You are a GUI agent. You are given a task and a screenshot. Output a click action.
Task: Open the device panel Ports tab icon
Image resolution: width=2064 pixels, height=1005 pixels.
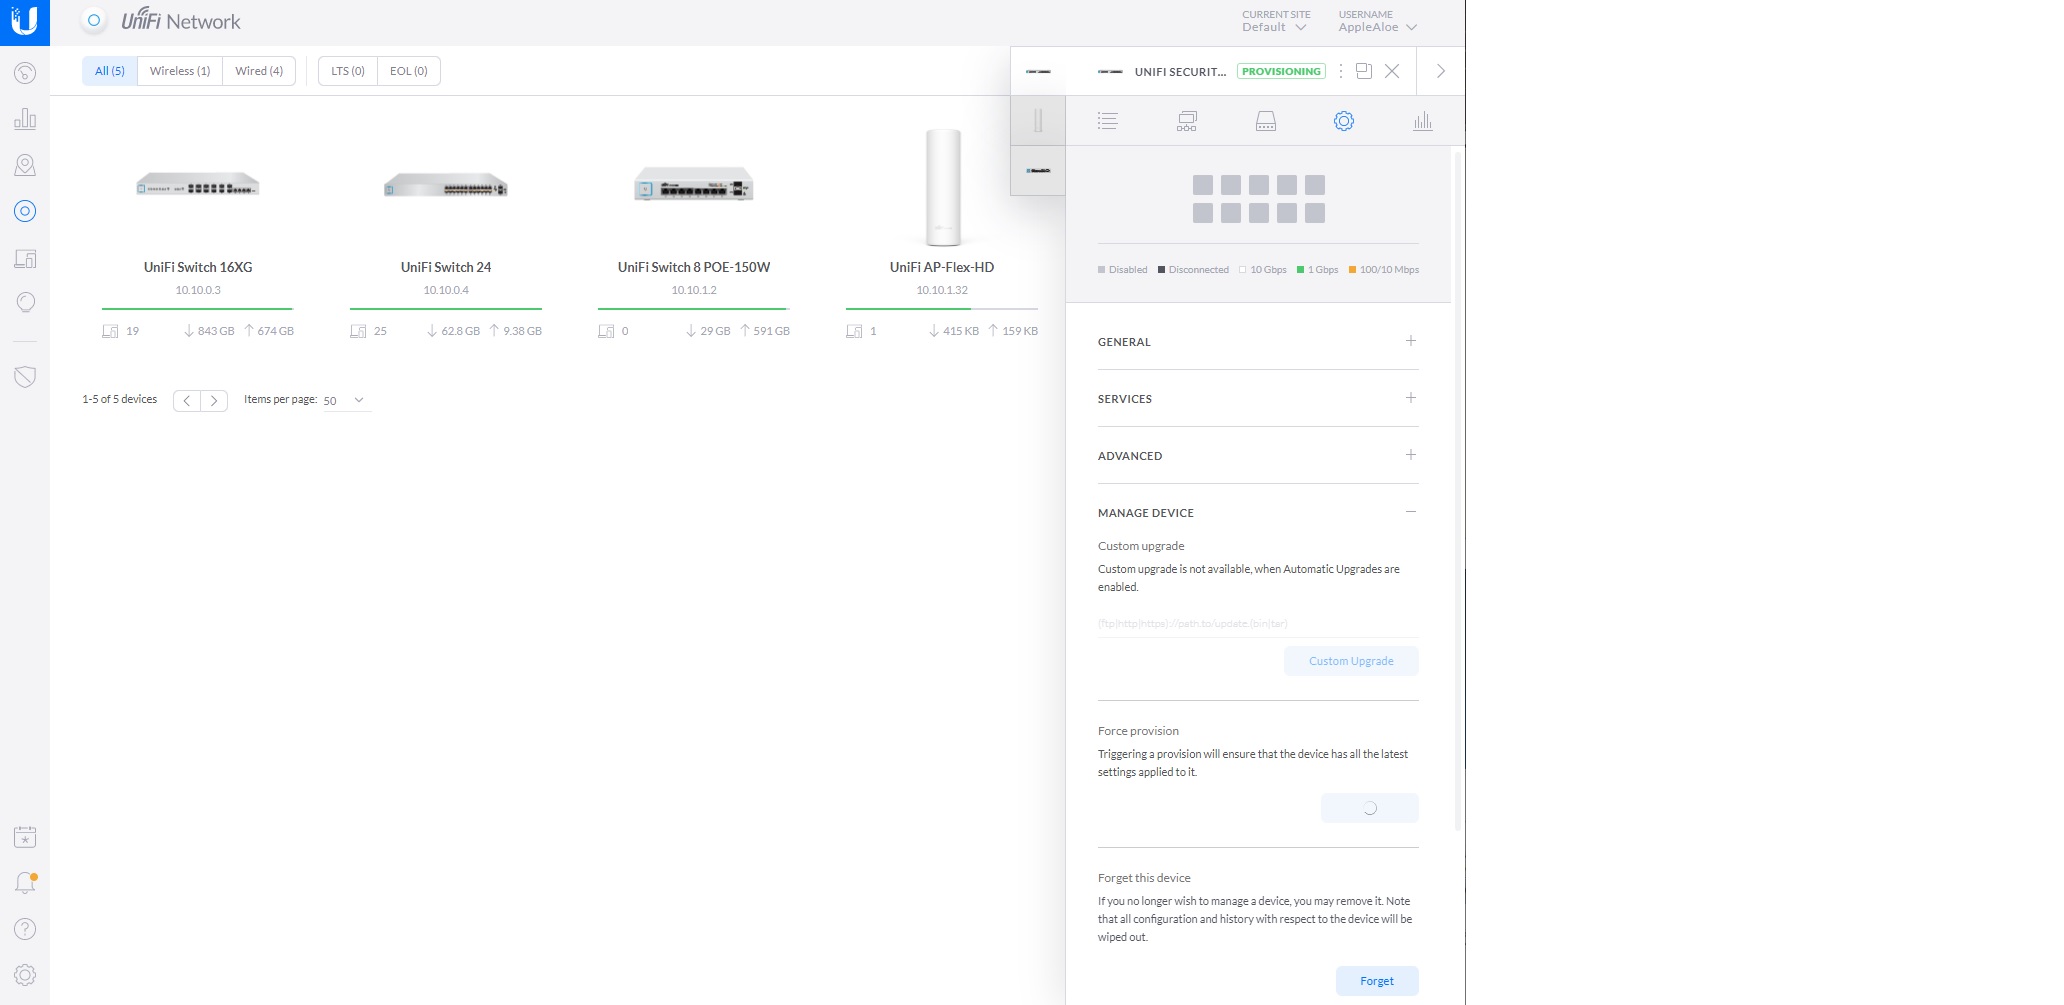pos(1266,121)
